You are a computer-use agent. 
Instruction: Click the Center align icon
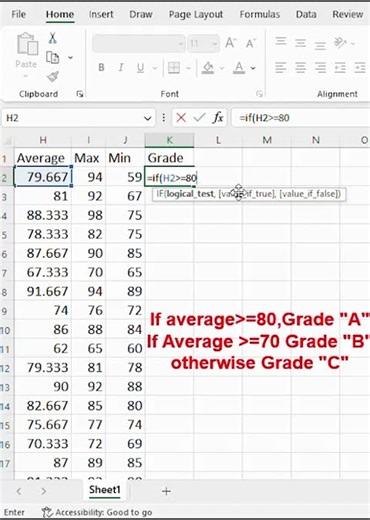(x=300, y=68)
